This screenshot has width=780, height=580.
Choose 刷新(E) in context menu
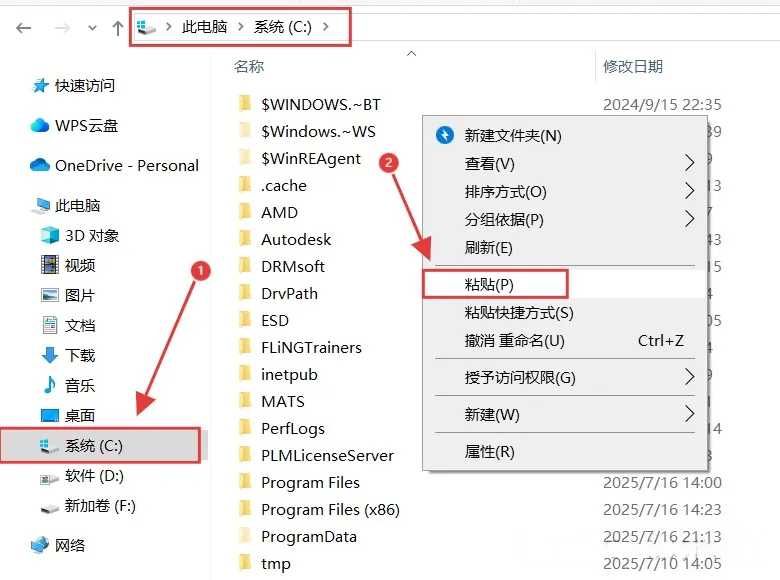coord(565,247)
